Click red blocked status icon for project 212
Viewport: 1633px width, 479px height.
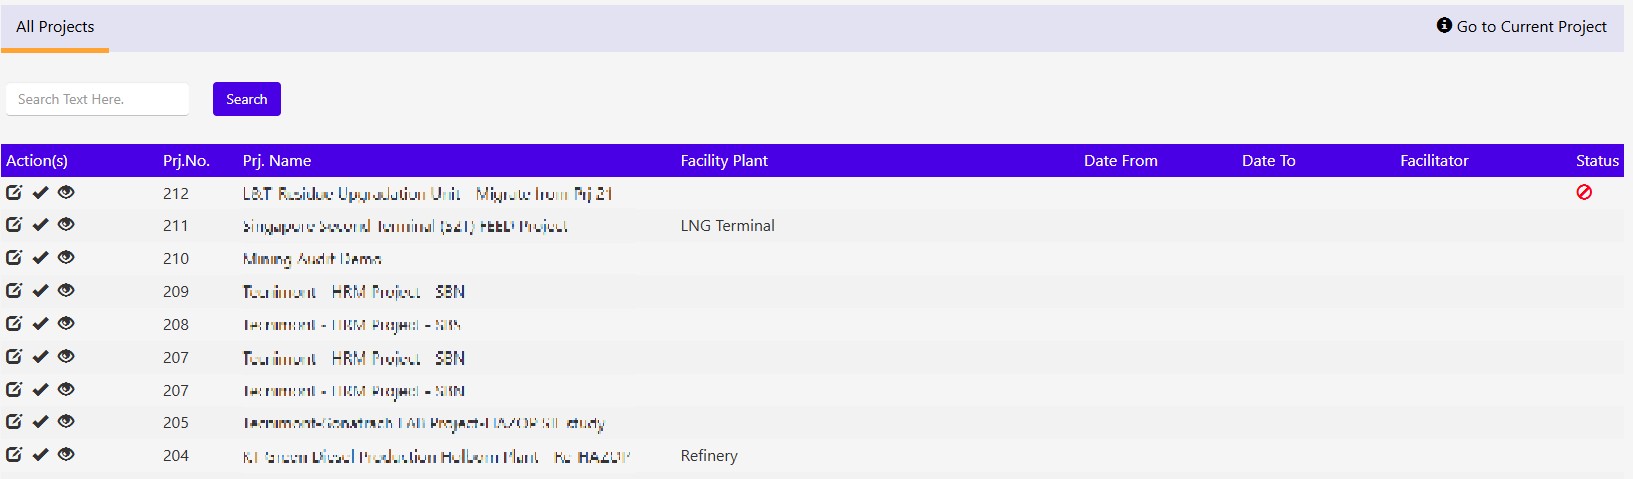[1584, 192]
